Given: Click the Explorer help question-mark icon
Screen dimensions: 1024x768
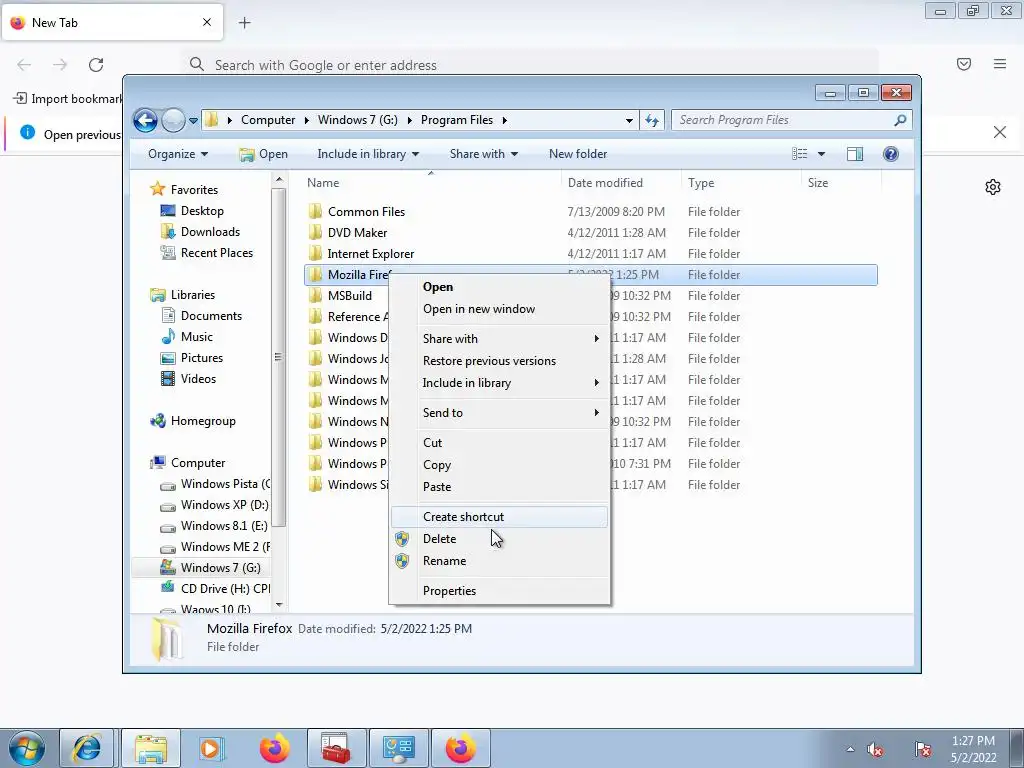Looking at the screenshot, I should [x=891, y=154].
